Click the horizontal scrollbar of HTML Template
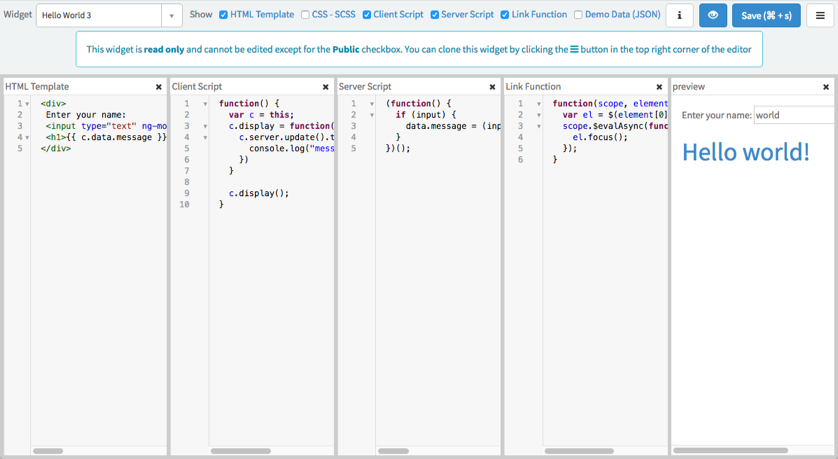Viewport: 838px width, 459px height. point(48,451)
